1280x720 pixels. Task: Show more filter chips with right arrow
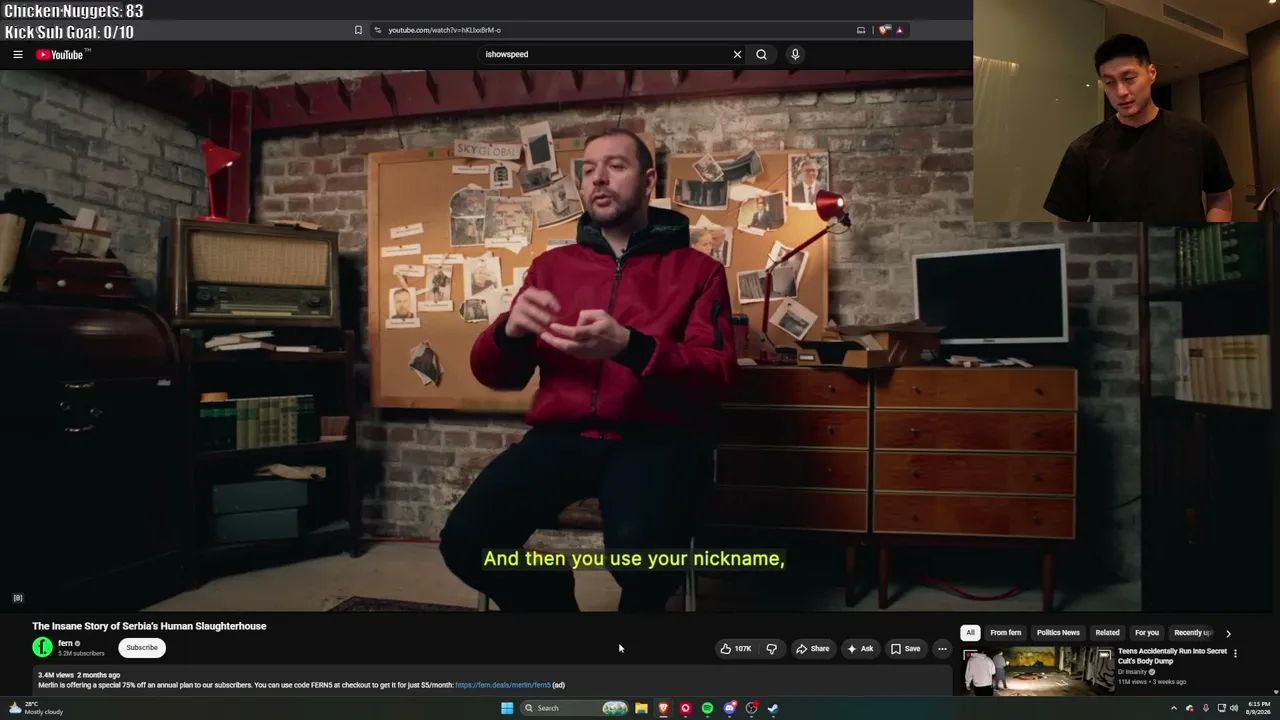[x=1228, y=633]
